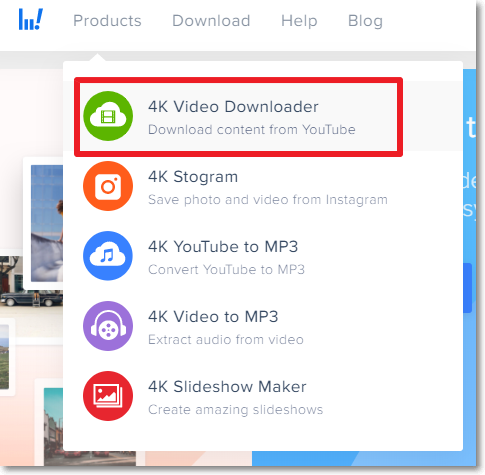485x475 pixels.
Task: Open the Help menu item
Action: pos(299,21)
